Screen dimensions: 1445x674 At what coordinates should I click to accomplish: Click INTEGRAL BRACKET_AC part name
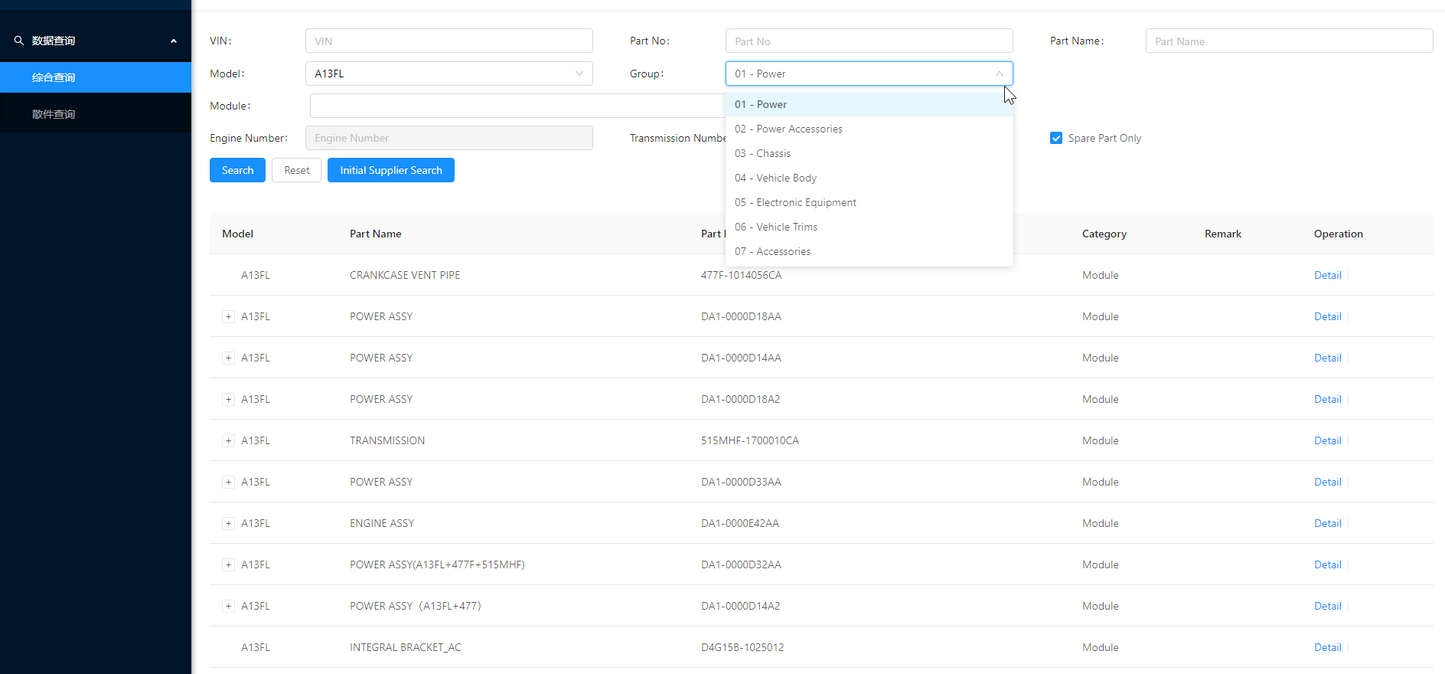[405, 647]
